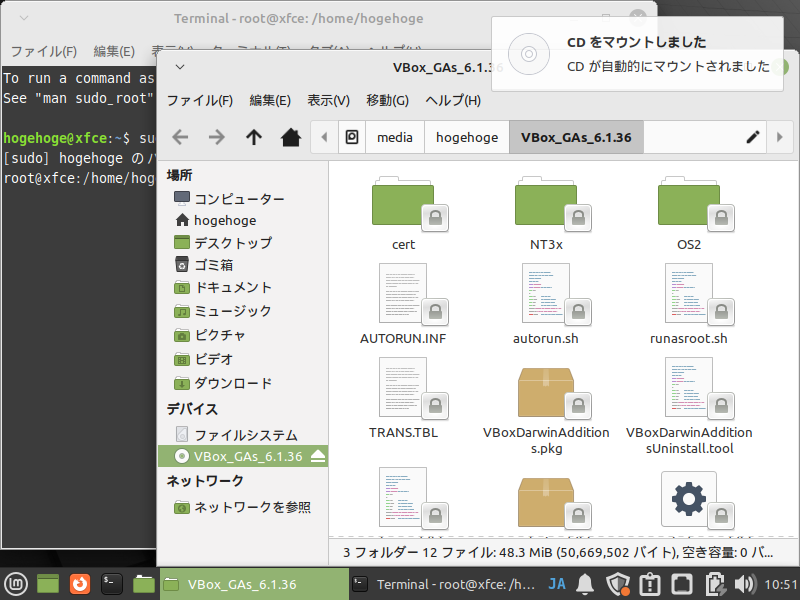Open 表示(V) menu in file manager

pos(328,101)
